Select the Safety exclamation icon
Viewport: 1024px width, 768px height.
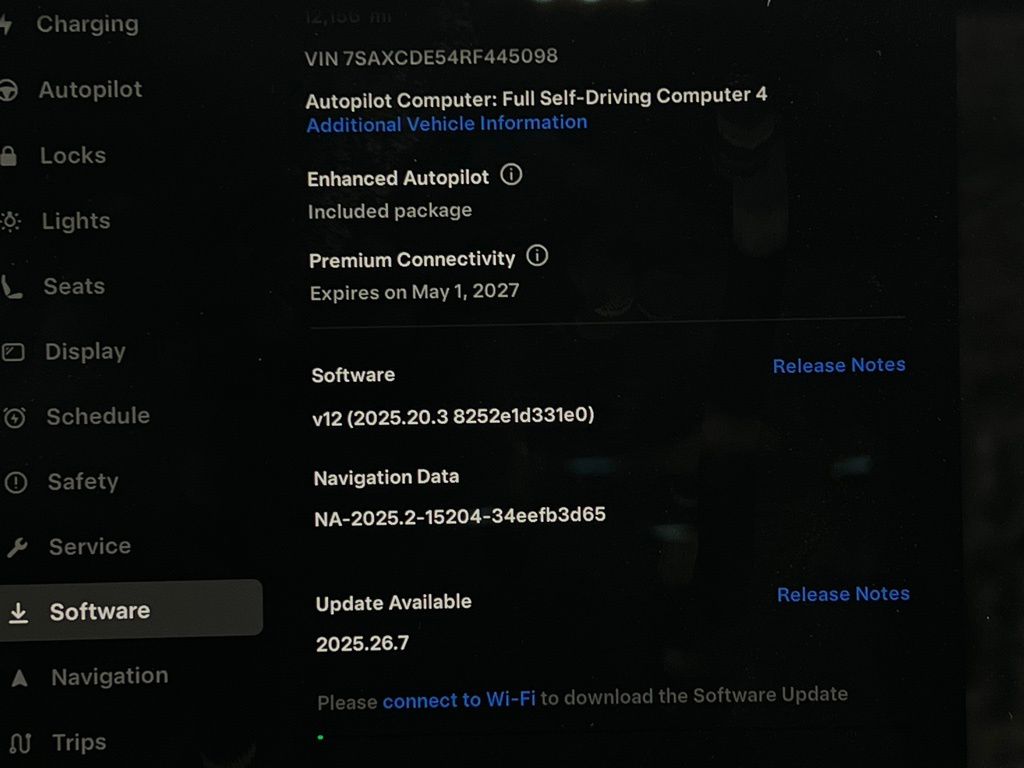click(16, 483)
